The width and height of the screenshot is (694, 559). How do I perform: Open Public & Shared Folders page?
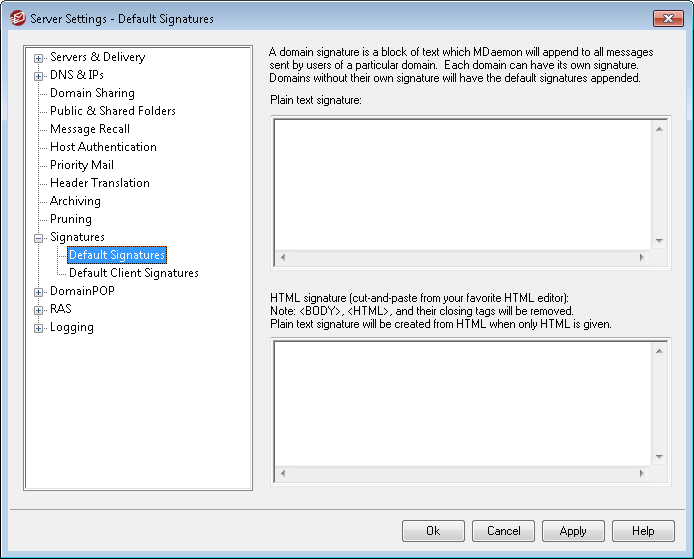(113, 111)
